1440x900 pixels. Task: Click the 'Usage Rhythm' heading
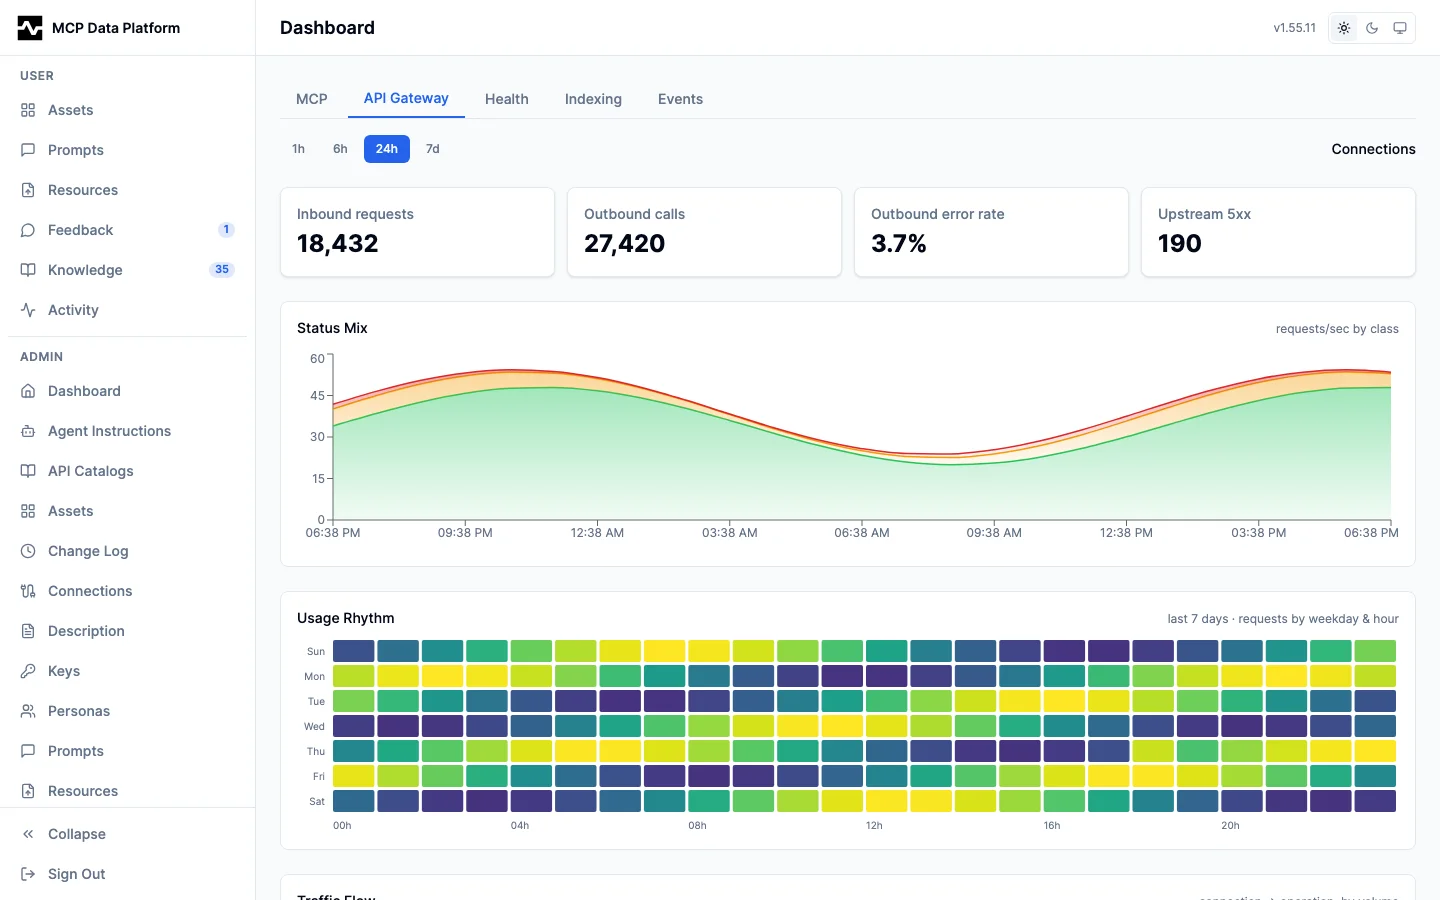tap(346, 618)
